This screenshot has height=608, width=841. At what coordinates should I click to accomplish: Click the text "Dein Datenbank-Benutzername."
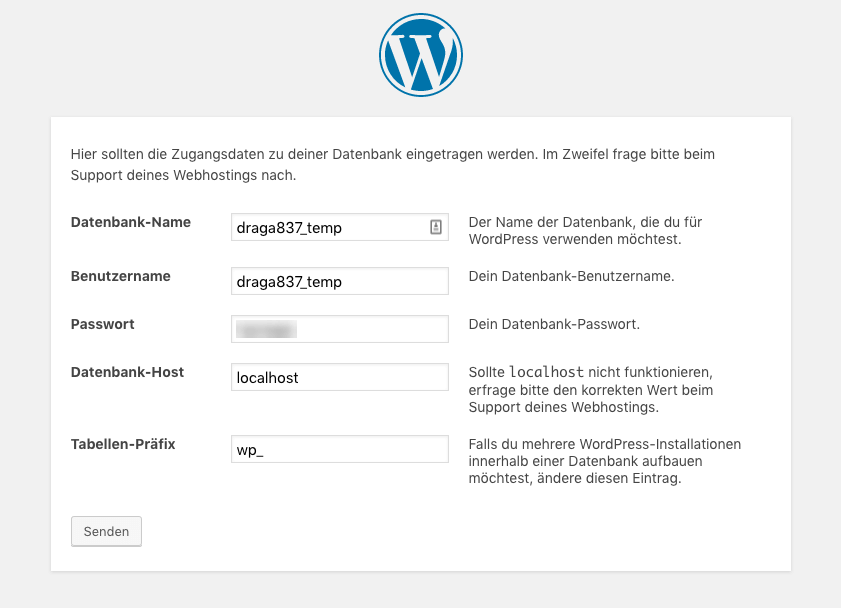point(571,276)
